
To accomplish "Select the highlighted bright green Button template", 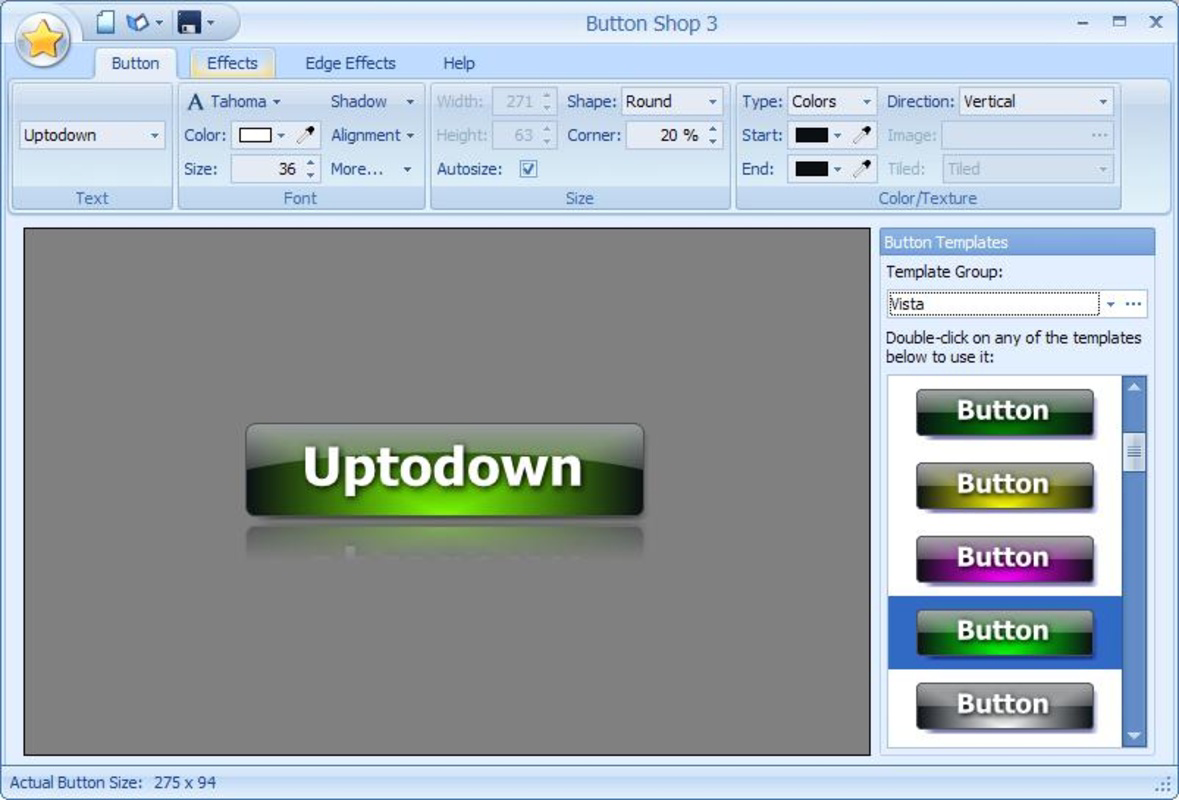I will (1004, 632).
